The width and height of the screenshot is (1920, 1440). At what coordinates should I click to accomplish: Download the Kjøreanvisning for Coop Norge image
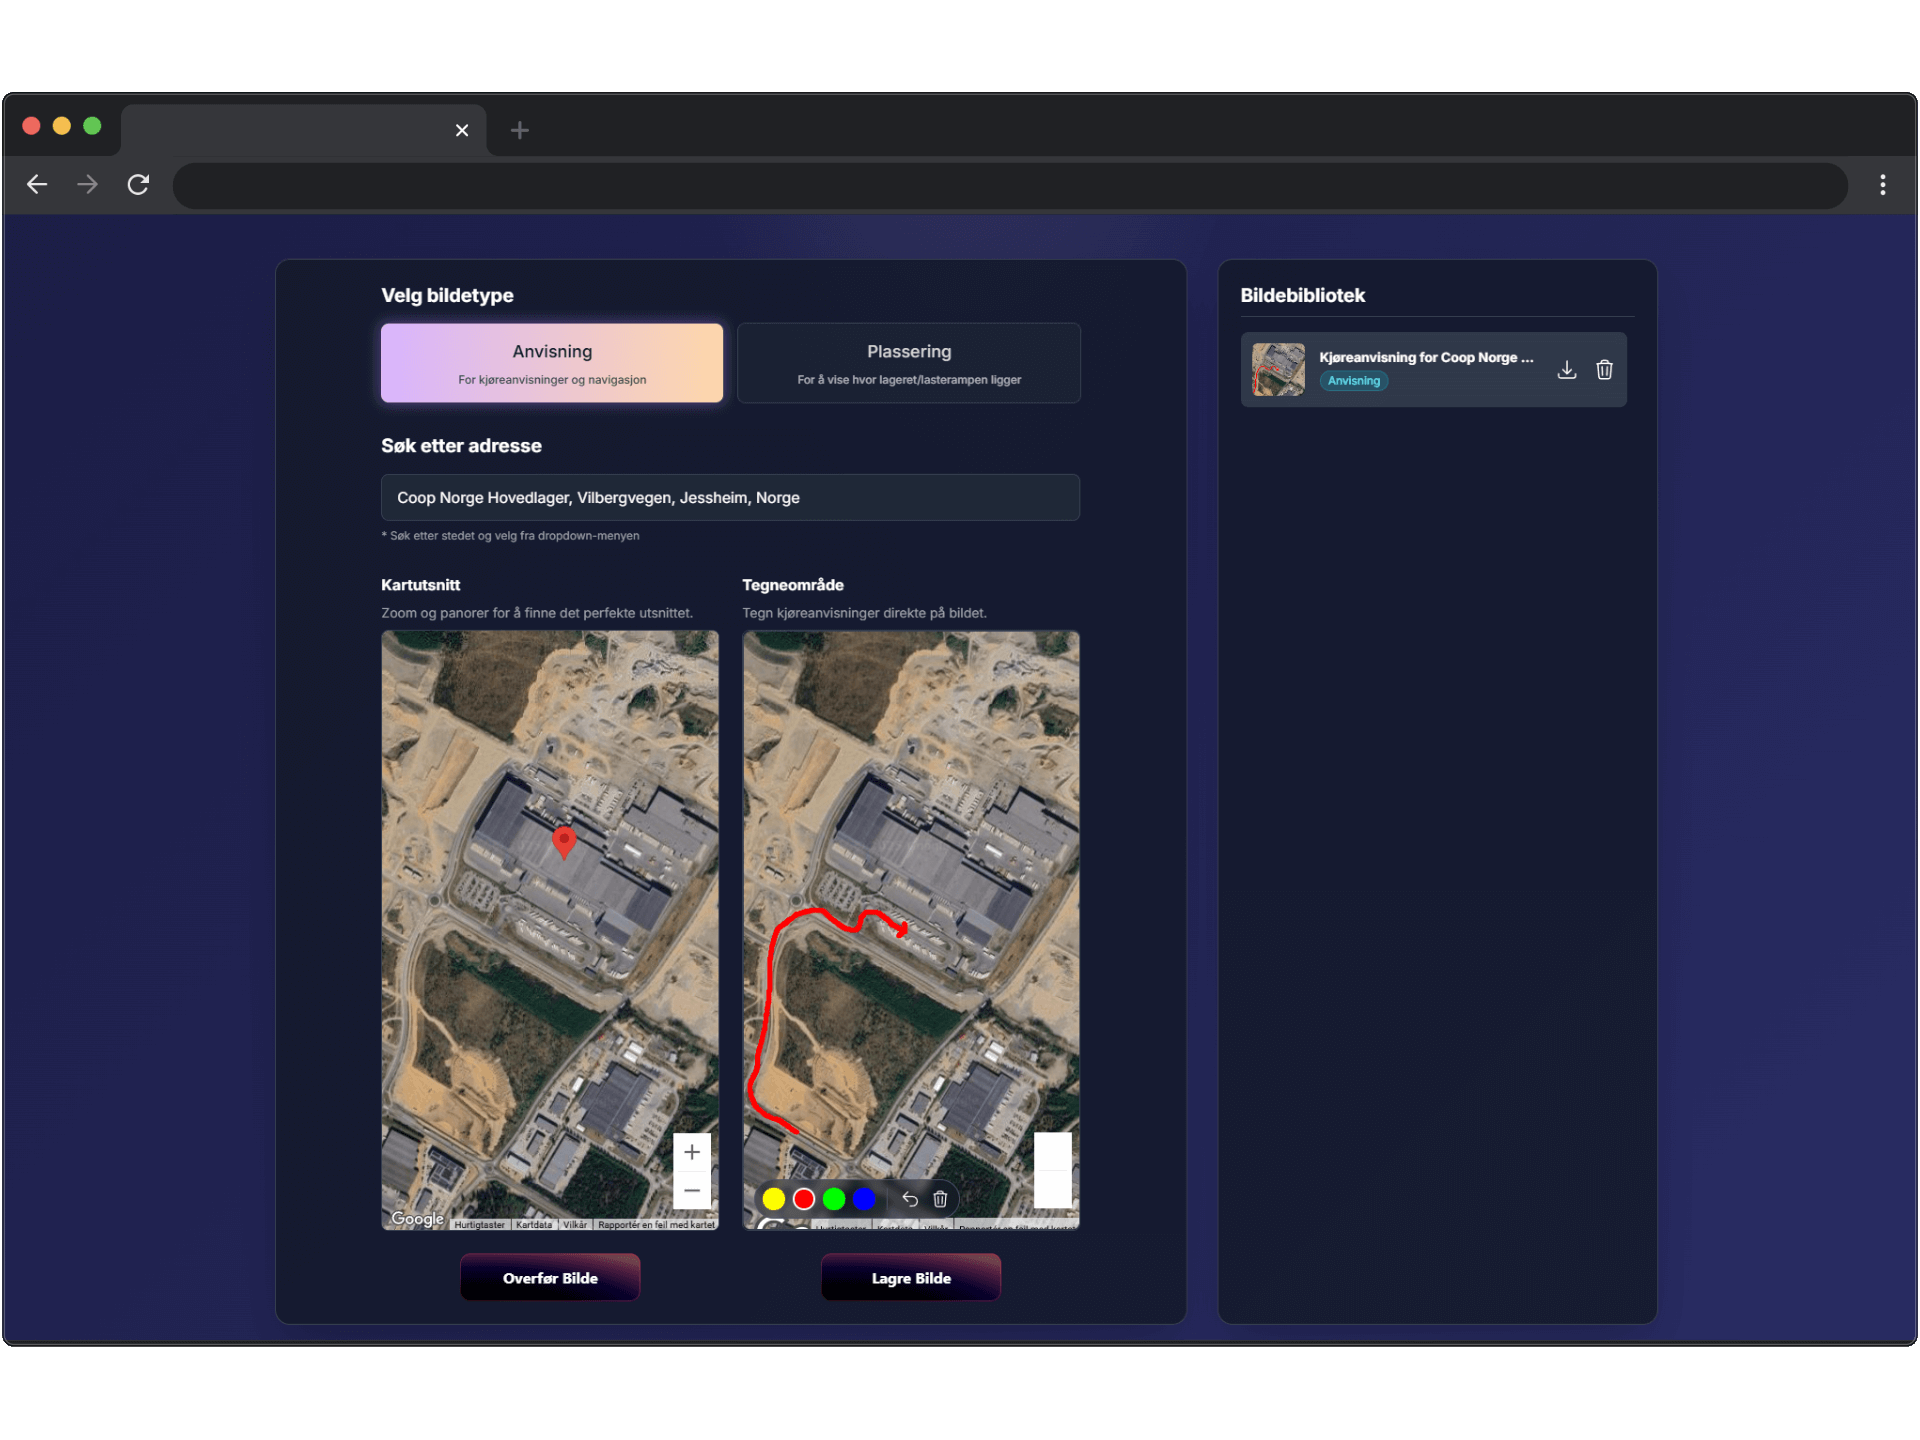point(1566,370)
